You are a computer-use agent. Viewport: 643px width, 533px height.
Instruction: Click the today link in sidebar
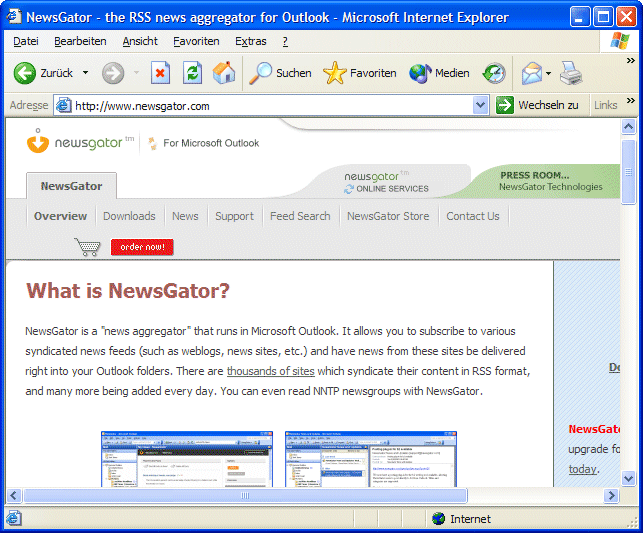tap(582, 469)
